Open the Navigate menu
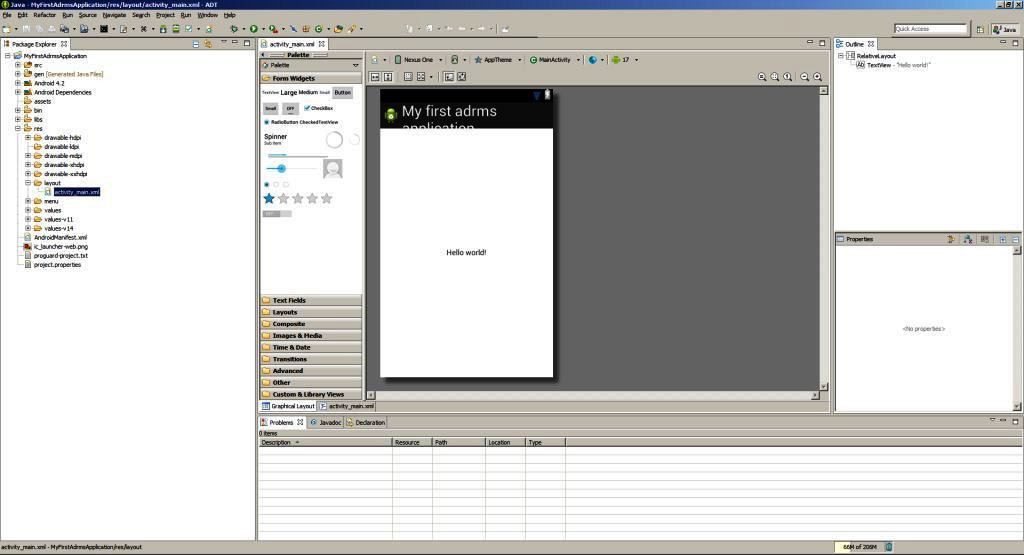The height and width of the screenshot is (555, 1024). pos(114,15)
